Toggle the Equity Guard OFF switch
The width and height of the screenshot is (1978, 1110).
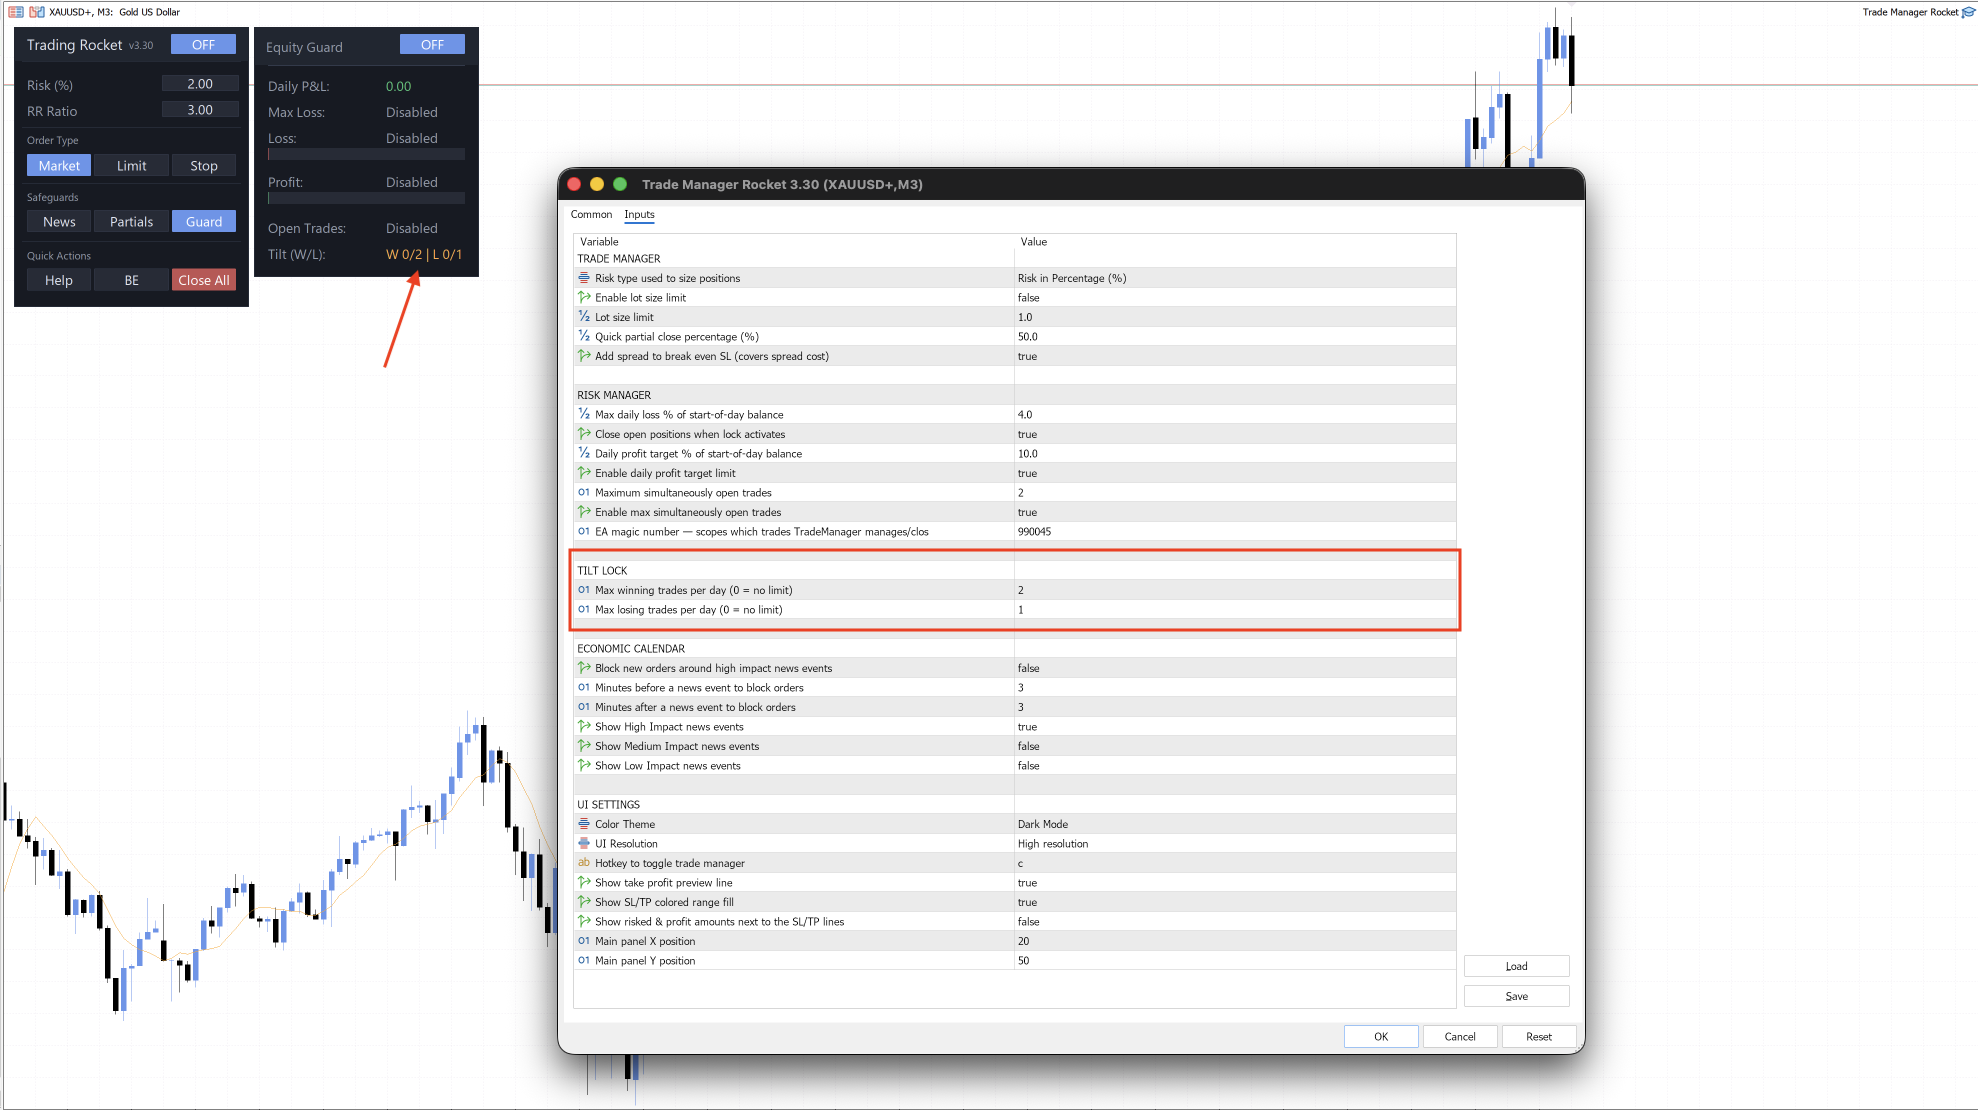tap(432, 45)
